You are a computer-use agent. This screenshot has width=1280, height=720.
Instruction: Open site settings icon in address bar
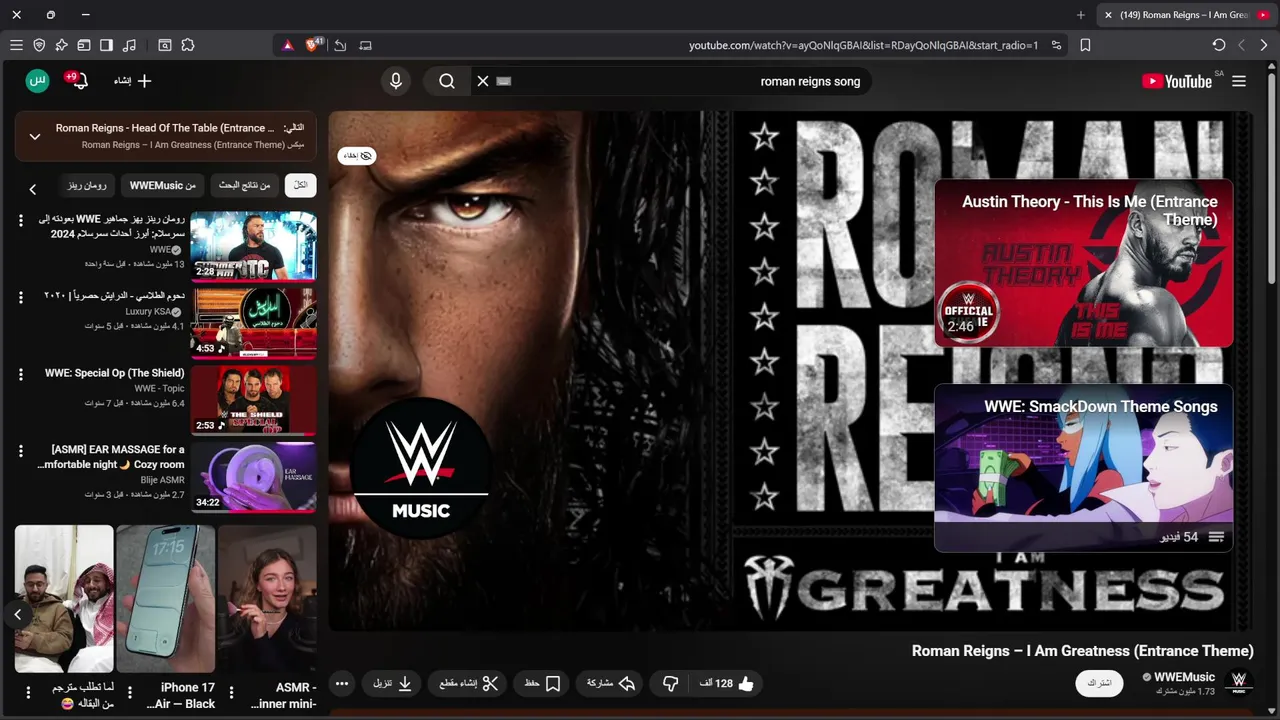tap(1056, 45)
